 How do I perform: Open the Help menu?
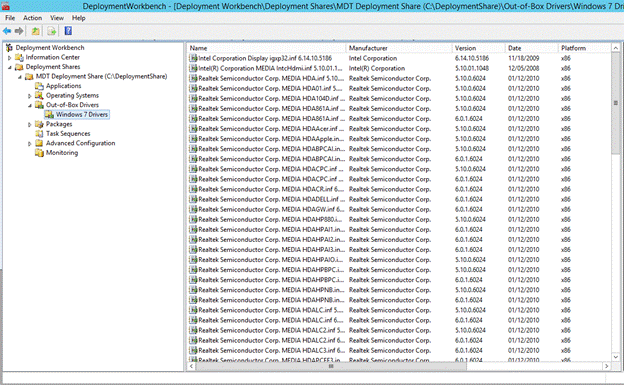click(x=78, y=18)
